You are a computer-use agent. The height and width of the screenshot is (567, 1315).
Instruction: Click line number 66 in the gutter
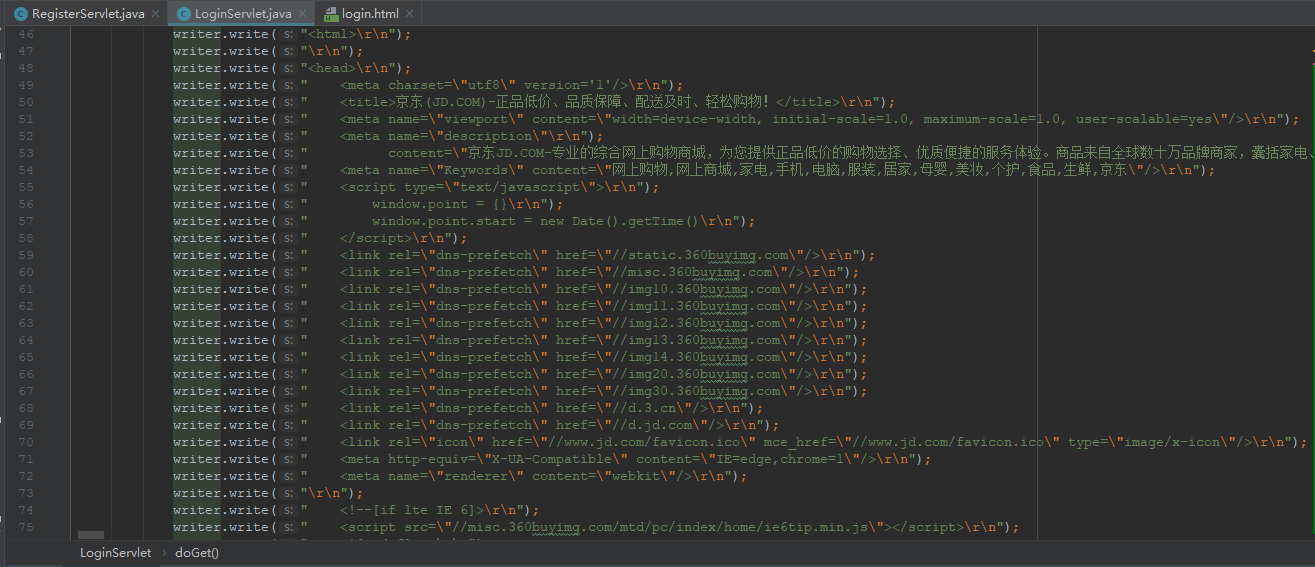[x=26, y=374]
